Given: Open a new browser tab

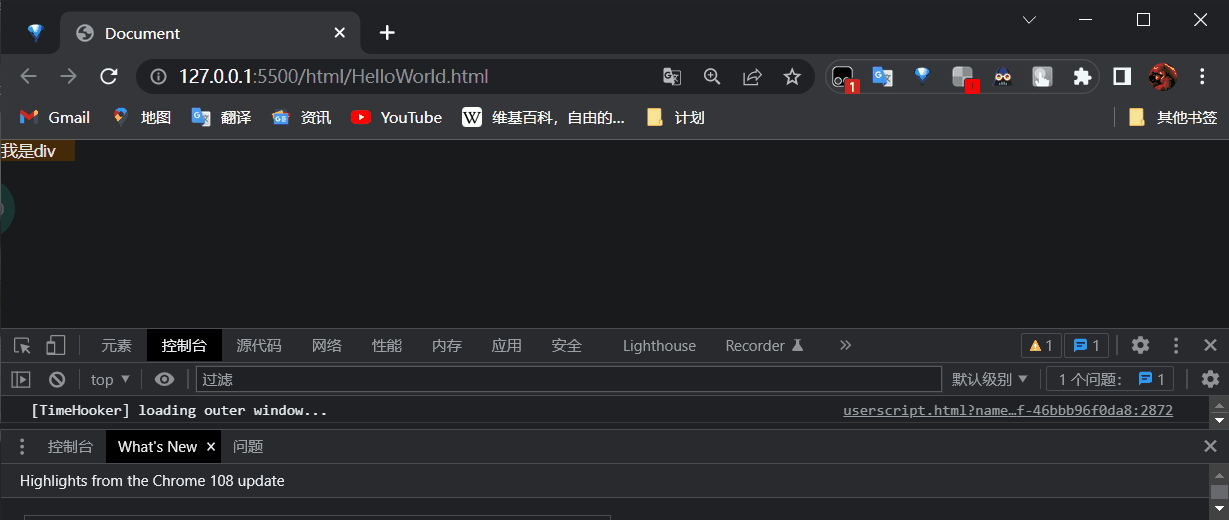Looking at the screenshot, I should click(387, 33).
